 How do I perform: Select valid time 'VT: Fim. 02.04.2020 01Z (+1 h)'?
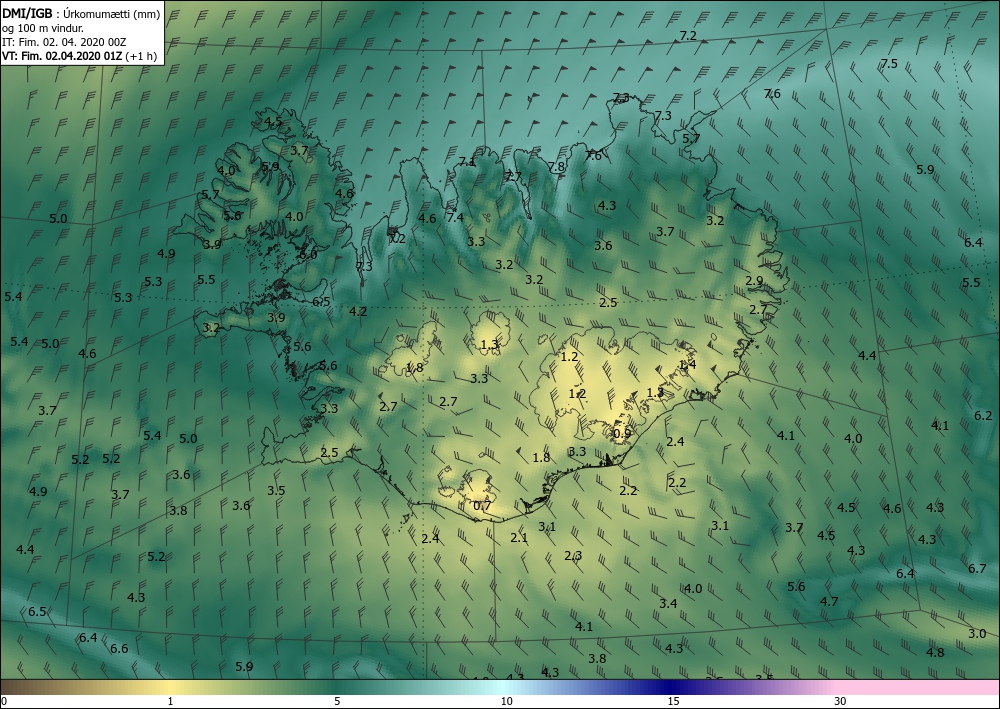[79, 56]
